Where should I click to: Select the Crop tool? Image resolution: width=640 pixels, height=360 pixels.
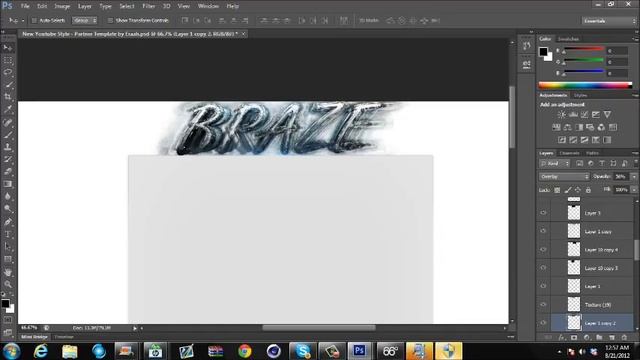click(8, 97)
